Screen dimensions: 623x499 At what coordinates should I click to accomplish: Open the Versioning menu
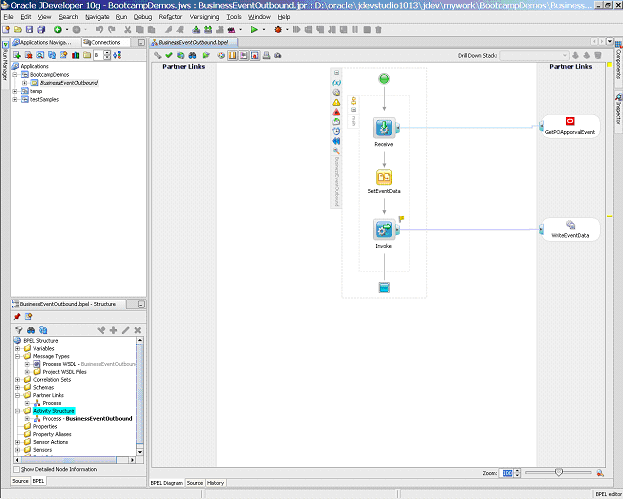[x=204, y=17]
